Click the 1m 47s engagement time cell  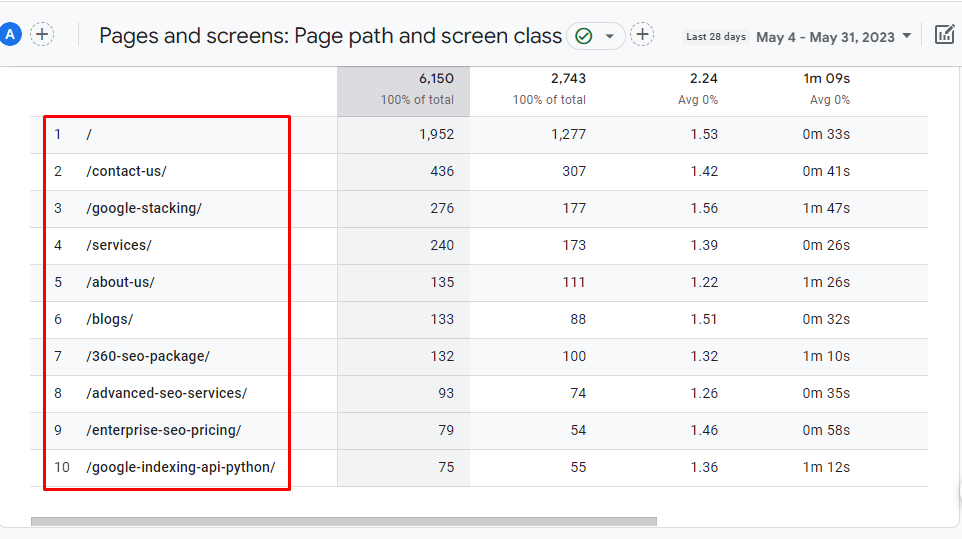coord(826,208)
